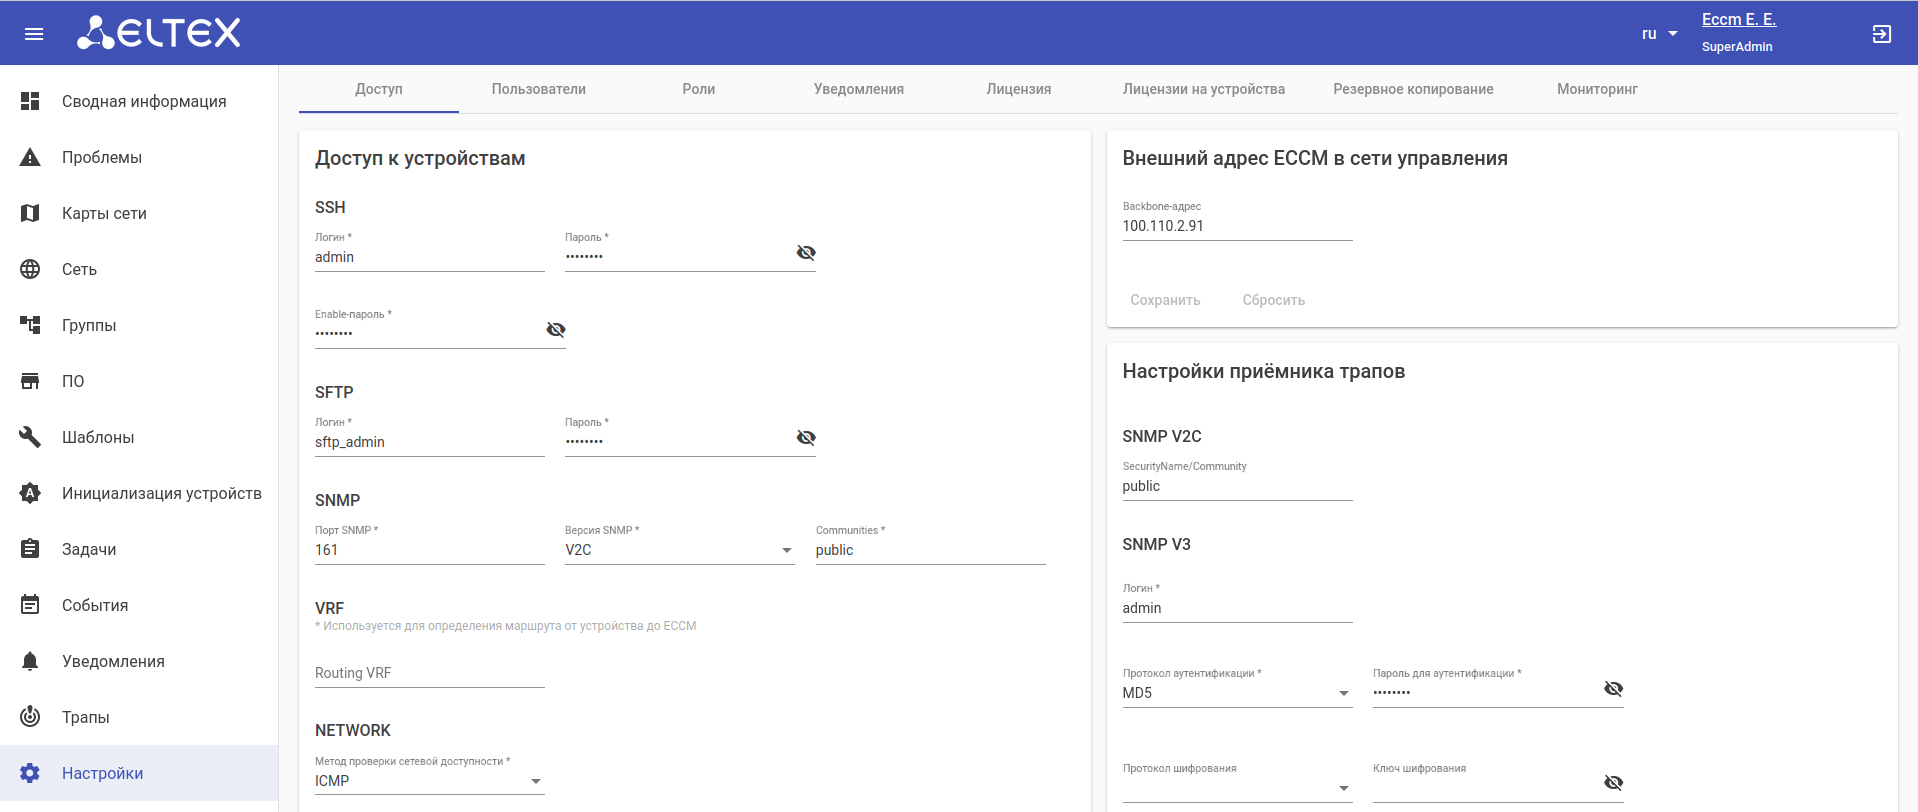
Task: Click the Backbone-адрес input field
Action: 1236,226
